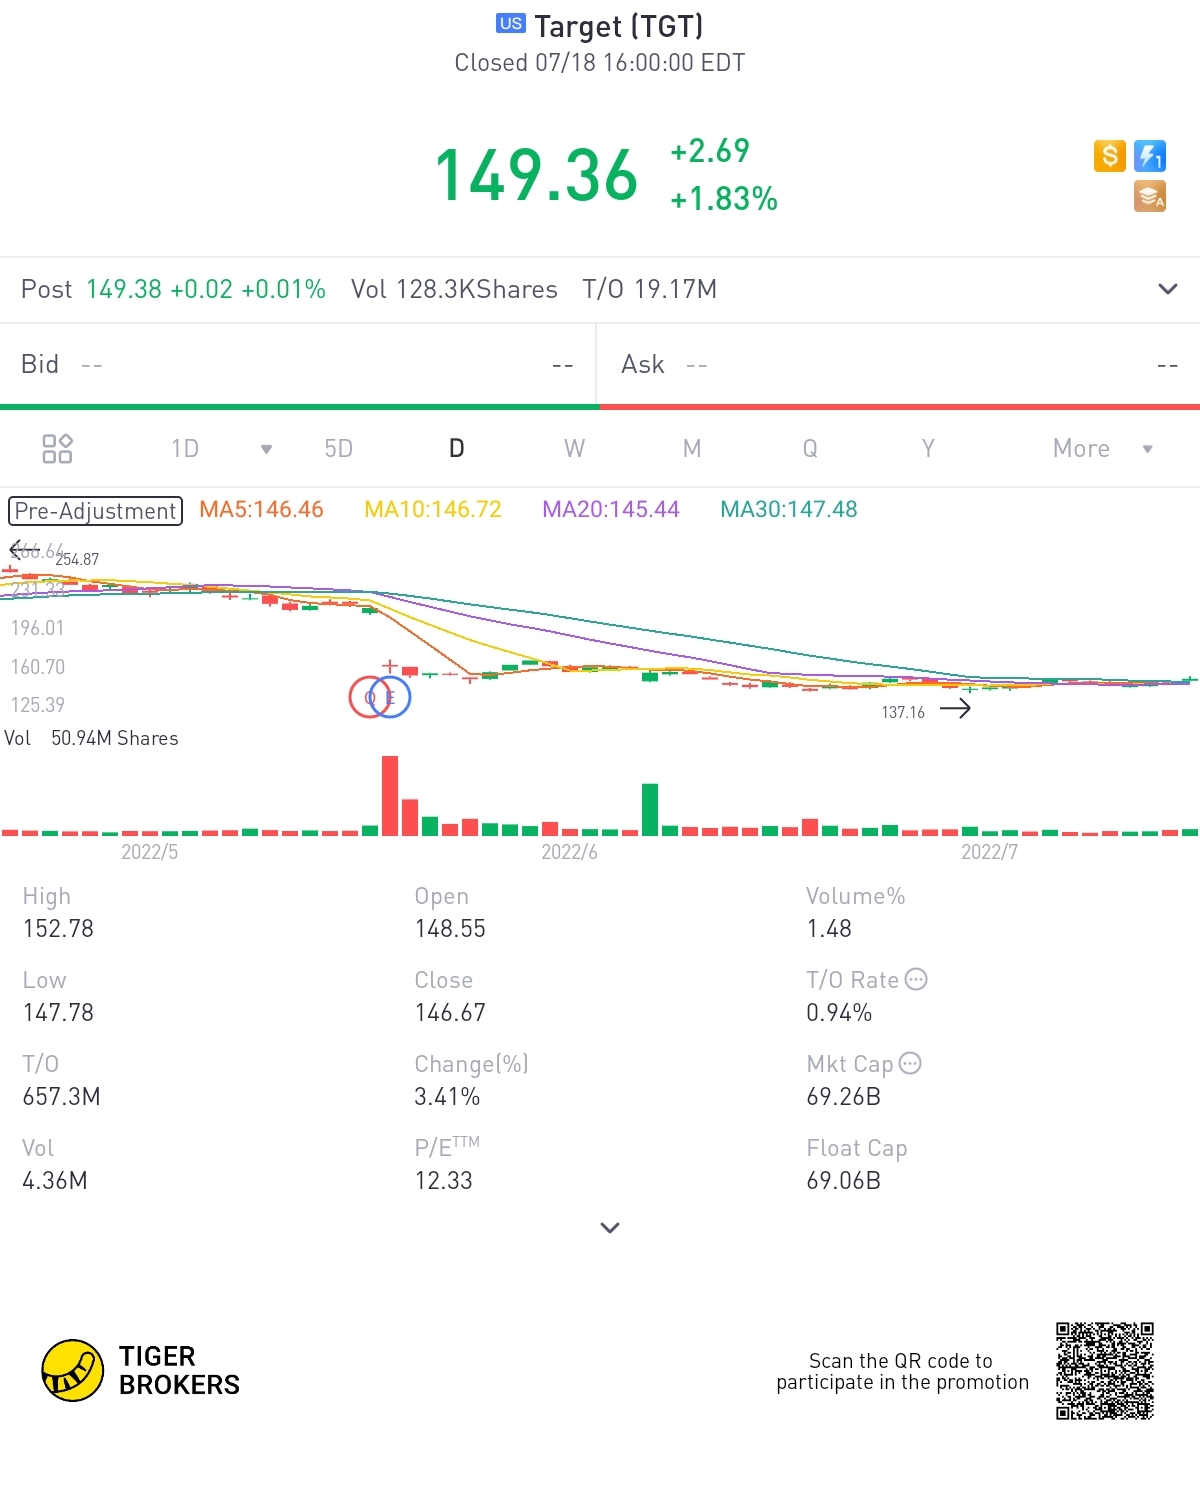Tap the +1.83% change value
Screen dimensions: 1200x1486
point(724,198)
